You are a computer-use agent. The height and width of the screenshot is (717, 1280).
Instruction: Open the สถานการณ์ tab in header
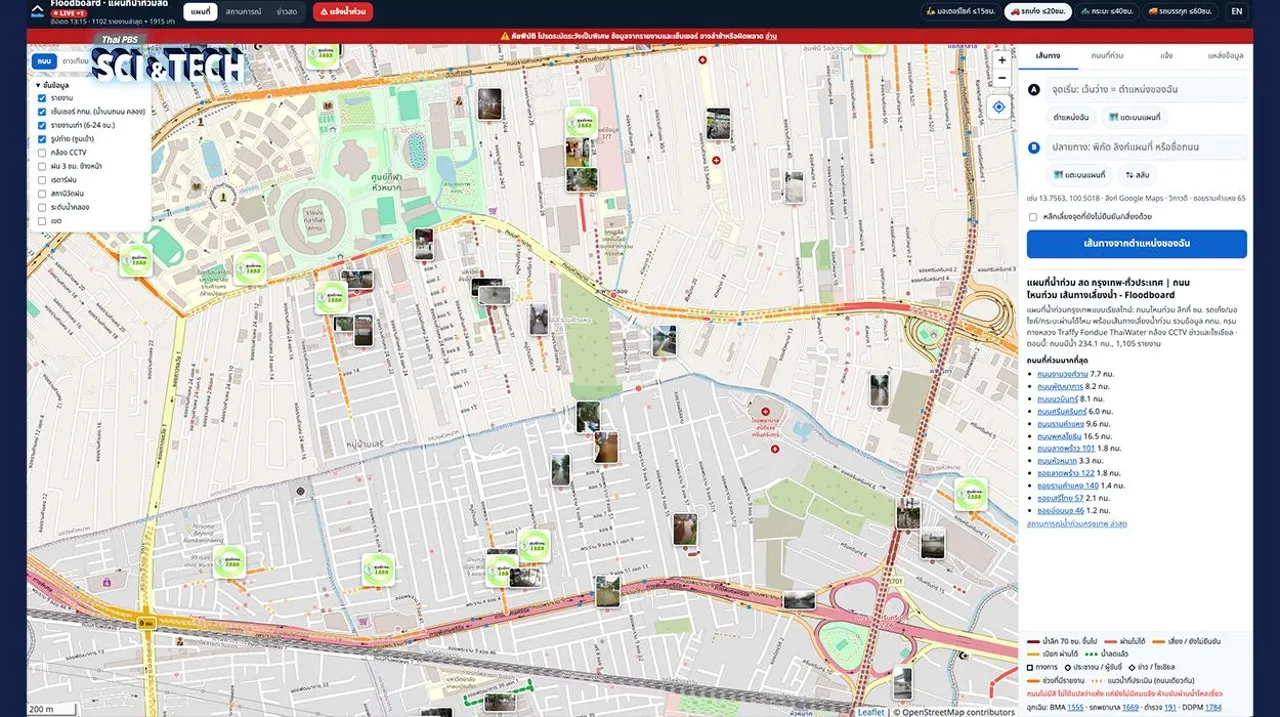pyautogui.click(x=244, y=11)
